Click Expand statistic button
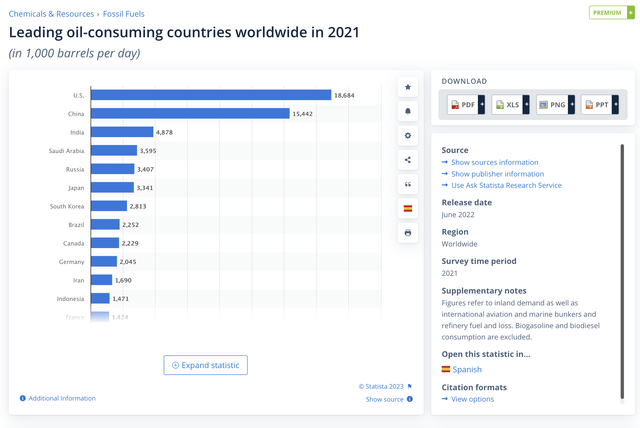 click(x=206, y=365)
